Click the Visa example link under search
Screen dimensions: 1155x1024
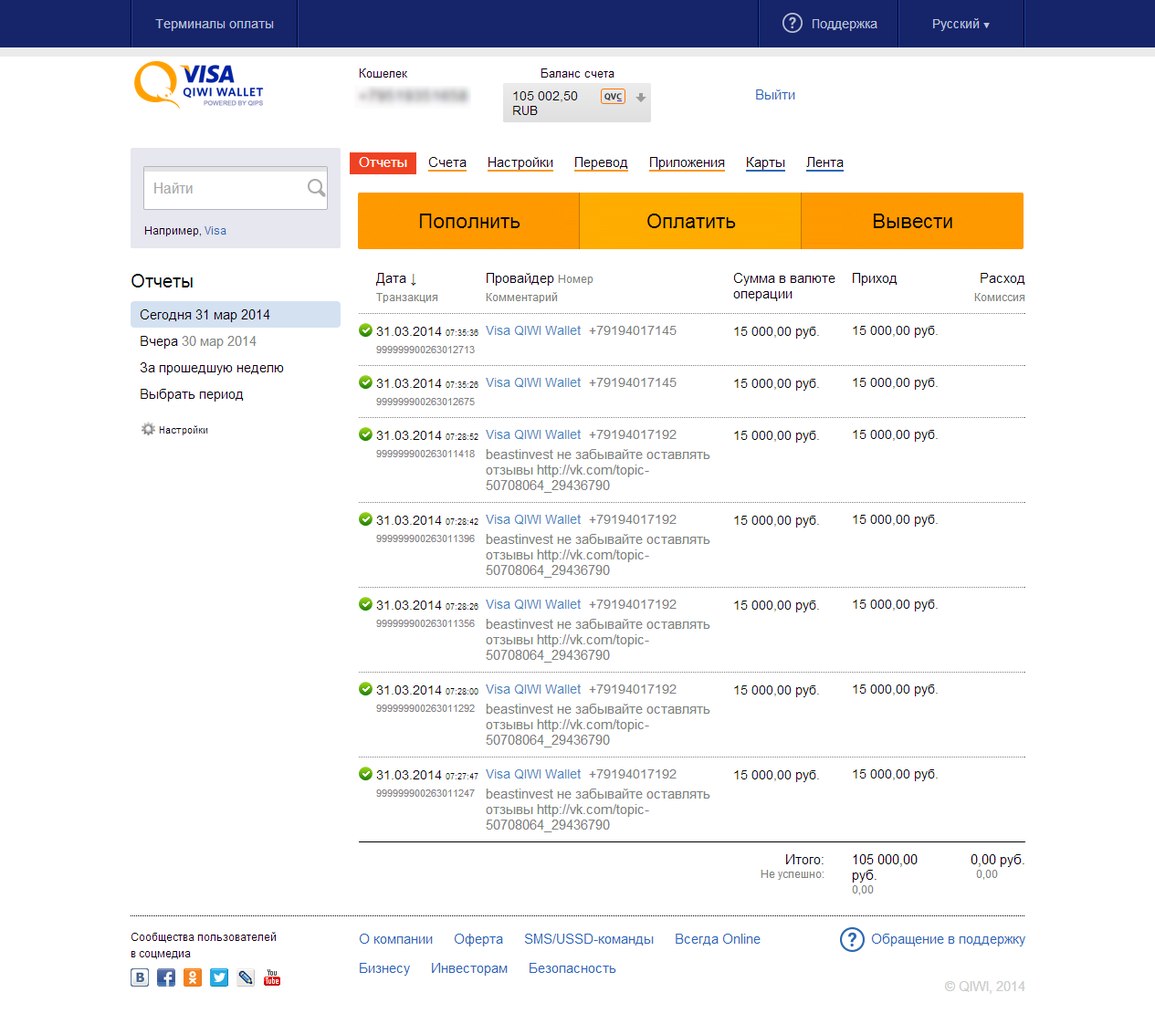(215, 231)
